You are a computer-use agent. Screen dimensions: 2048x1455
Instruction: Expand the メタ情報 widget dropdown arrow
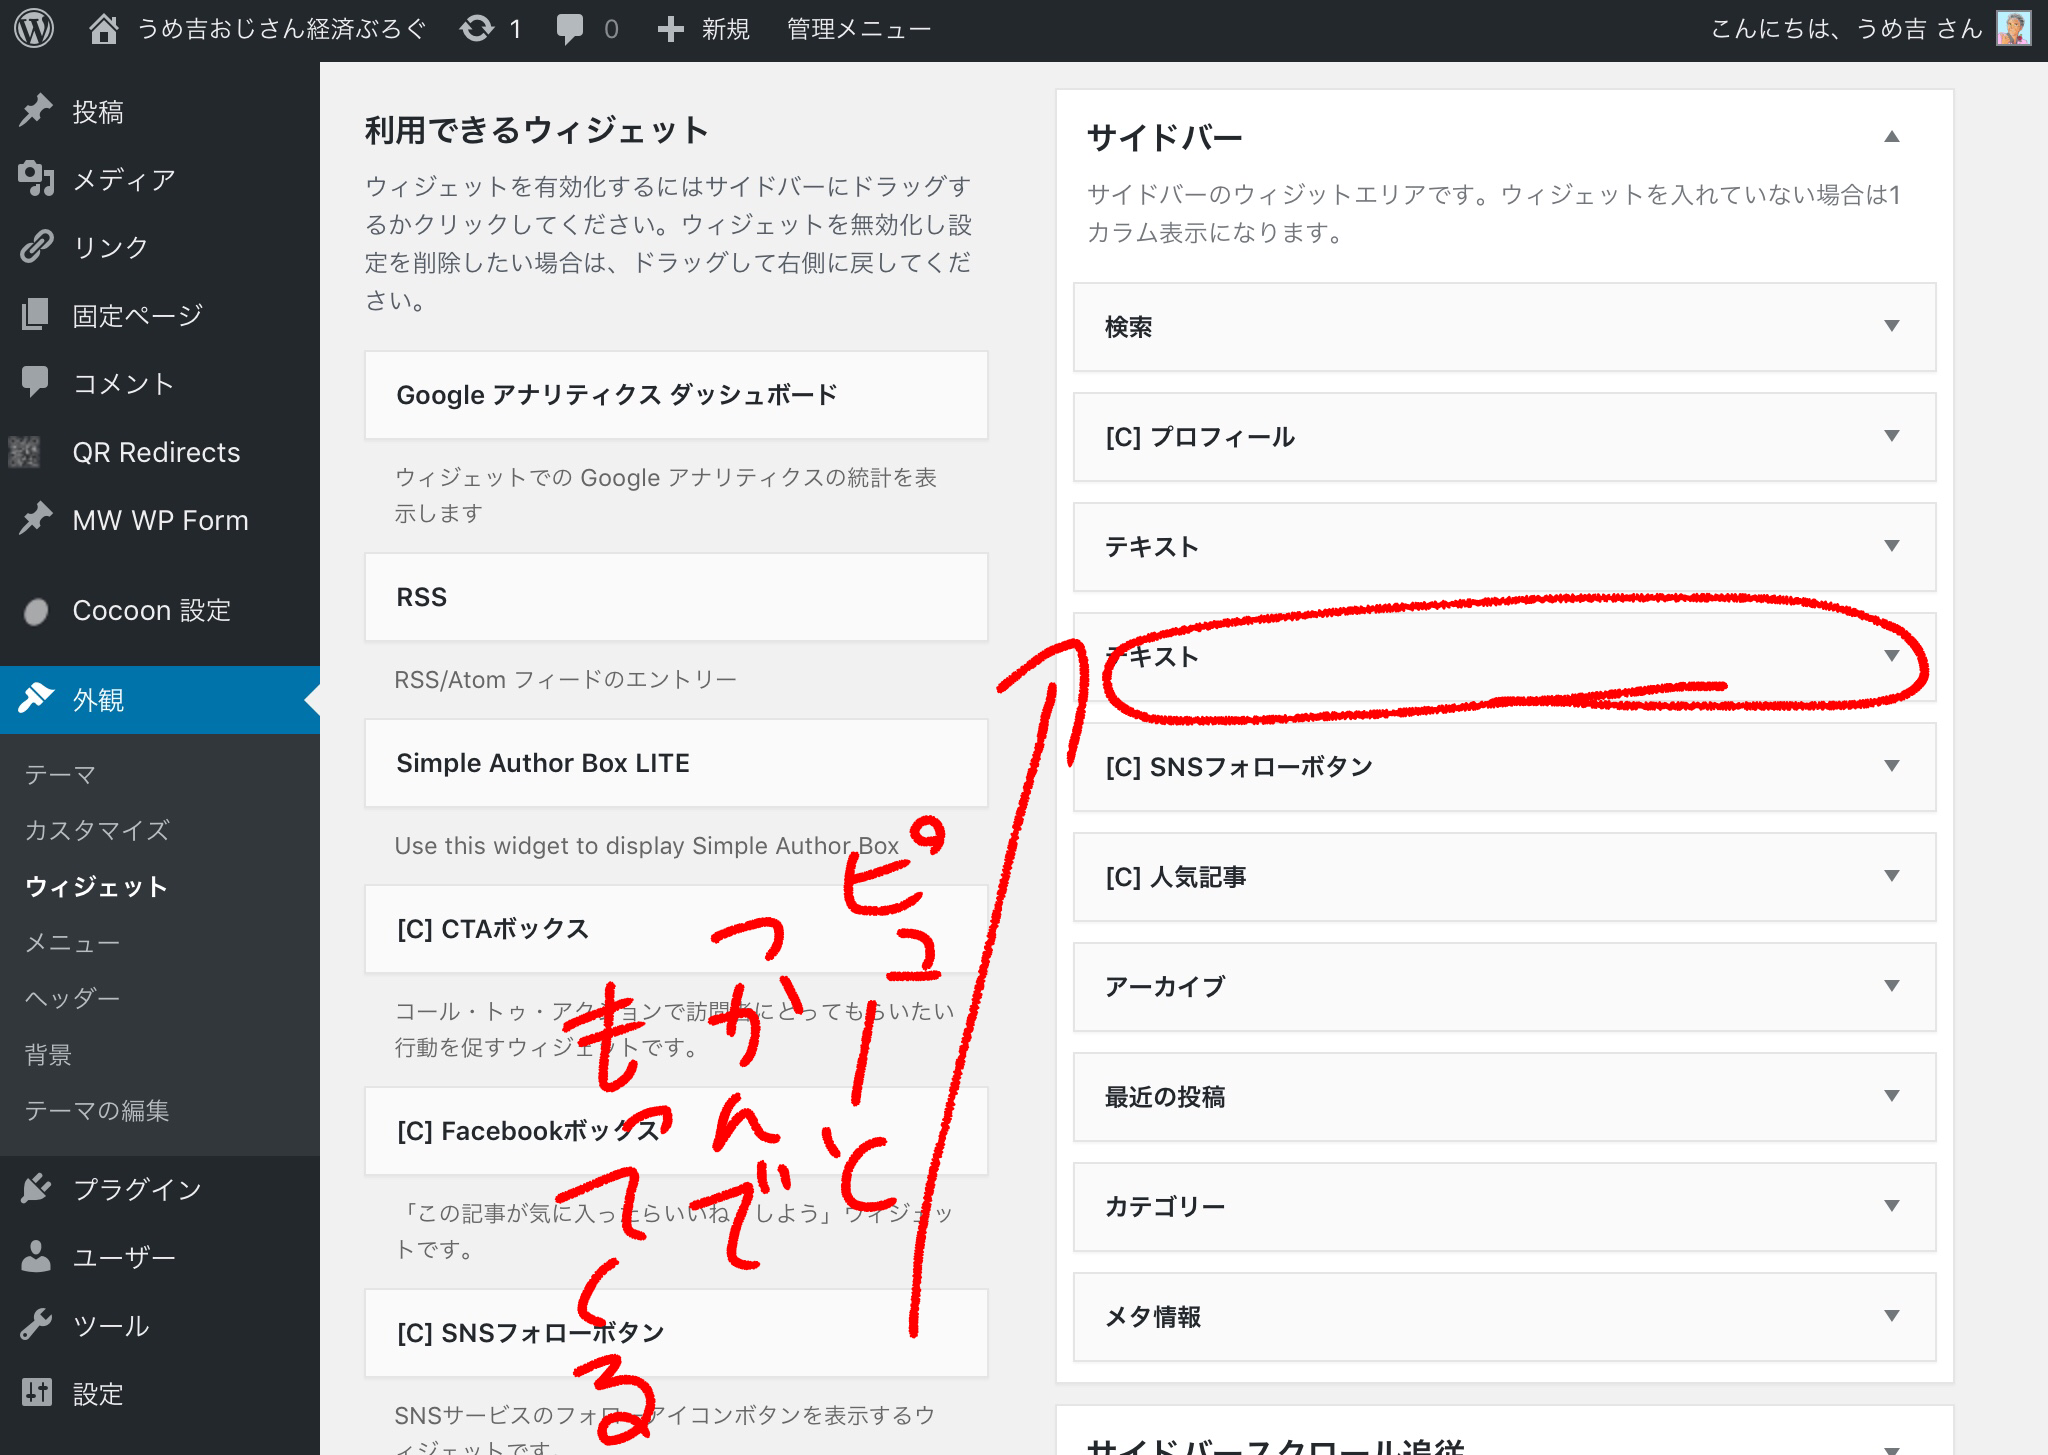click(1891, 1316)
